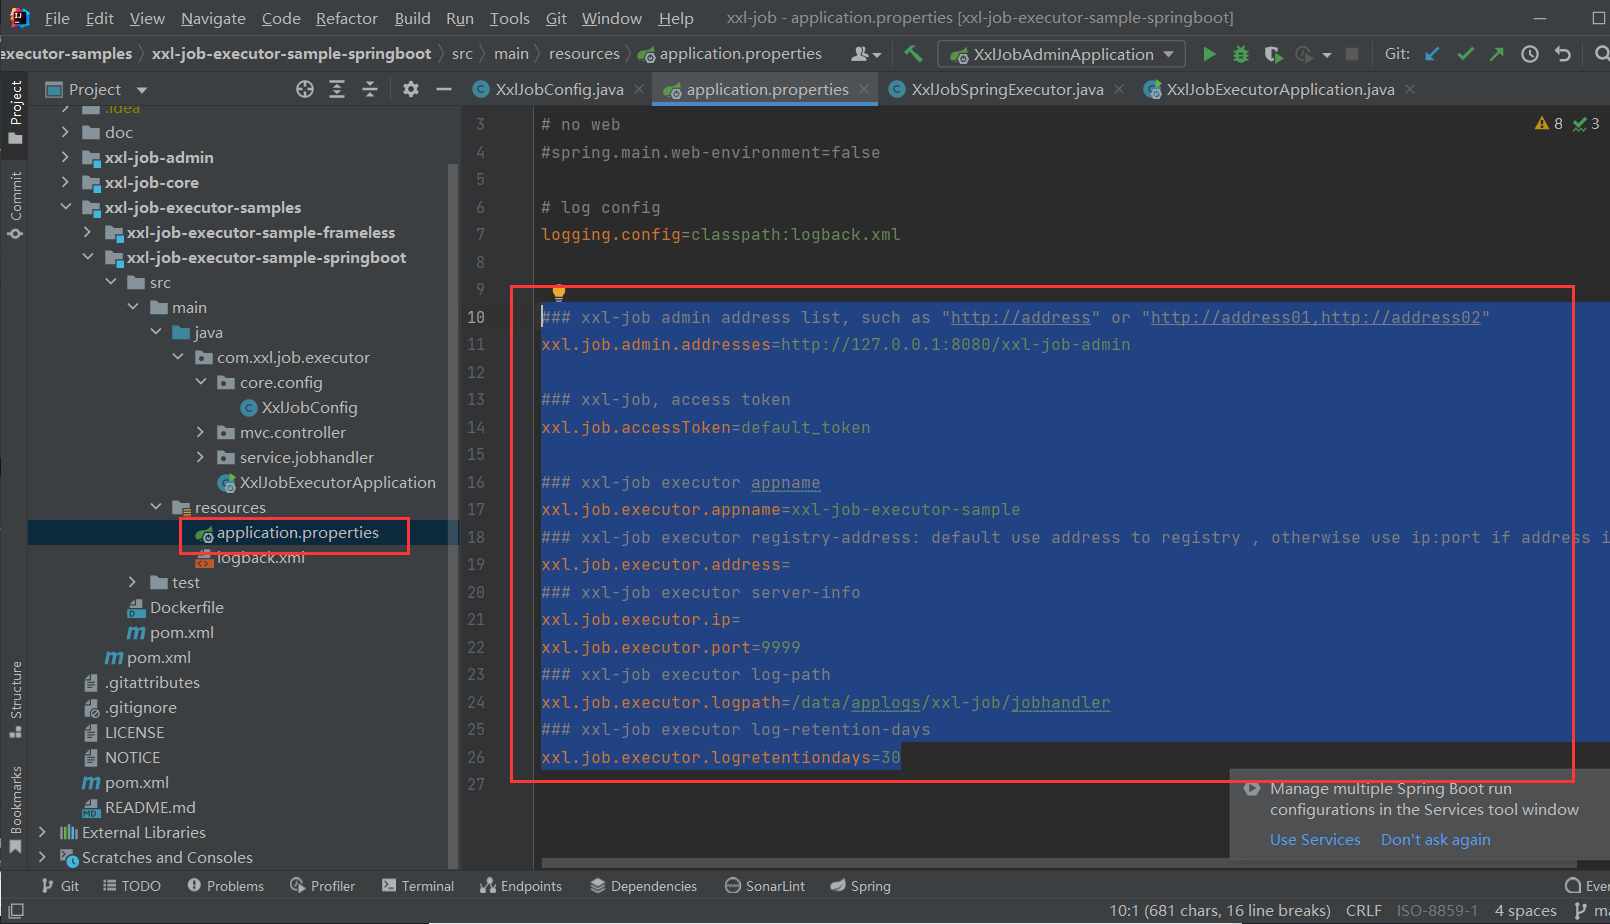Expand the mvc.controller package
Viewport: 1610px width, 924px height.
(200, 432)
